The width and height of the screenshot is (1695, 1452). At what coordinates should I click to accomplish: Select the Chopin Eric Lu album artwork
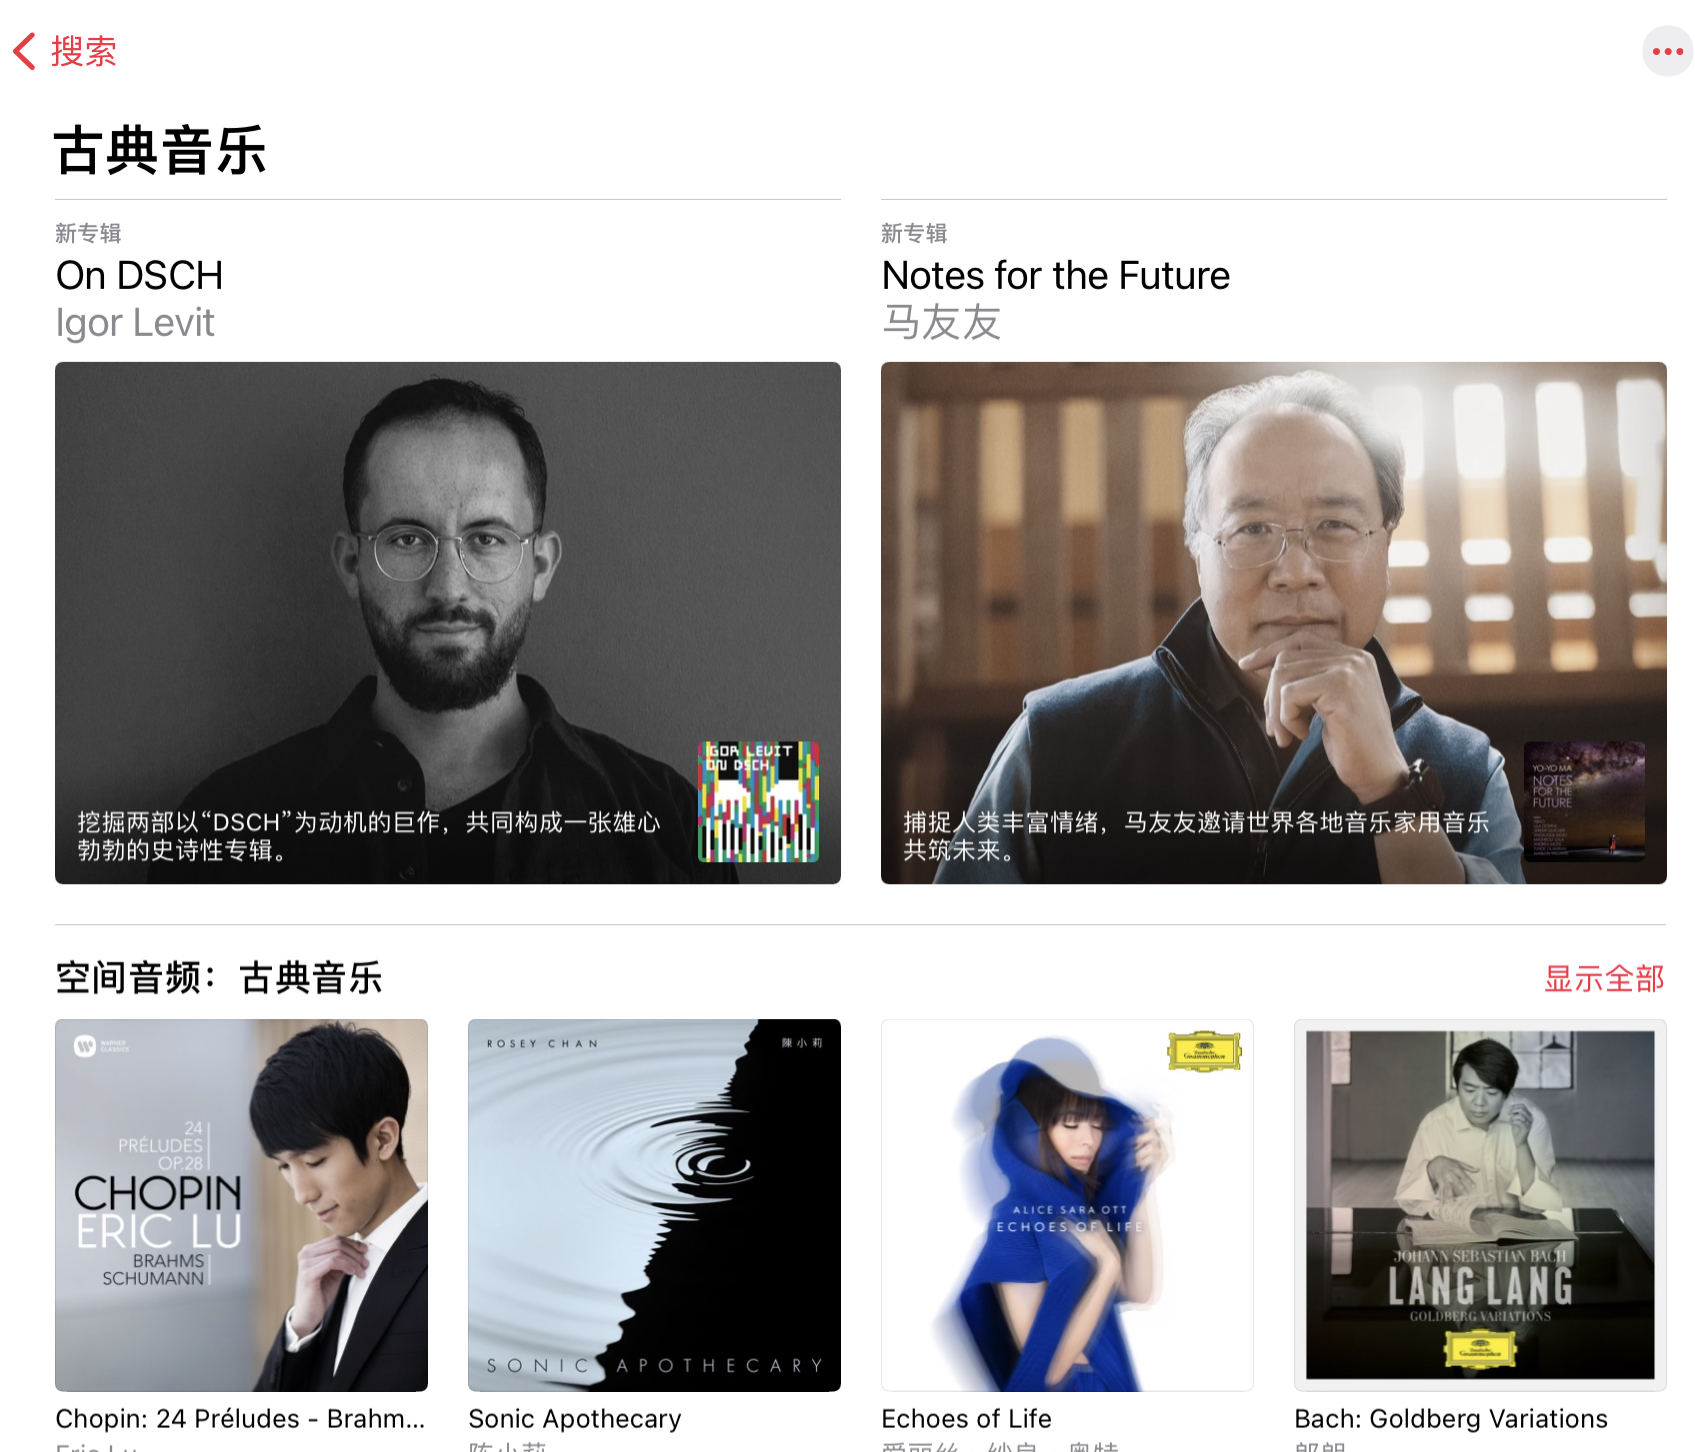click(241, 1205)
